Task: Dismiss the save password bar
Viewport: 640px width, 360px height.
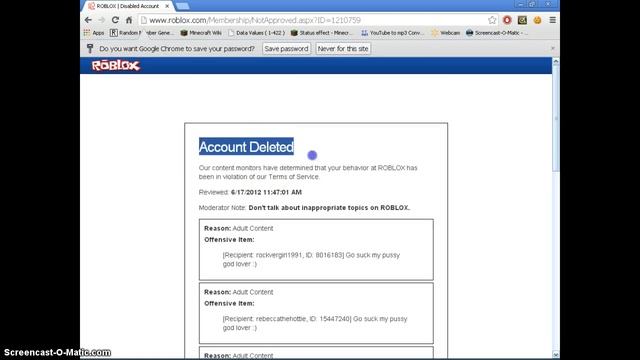Action: 553,48
